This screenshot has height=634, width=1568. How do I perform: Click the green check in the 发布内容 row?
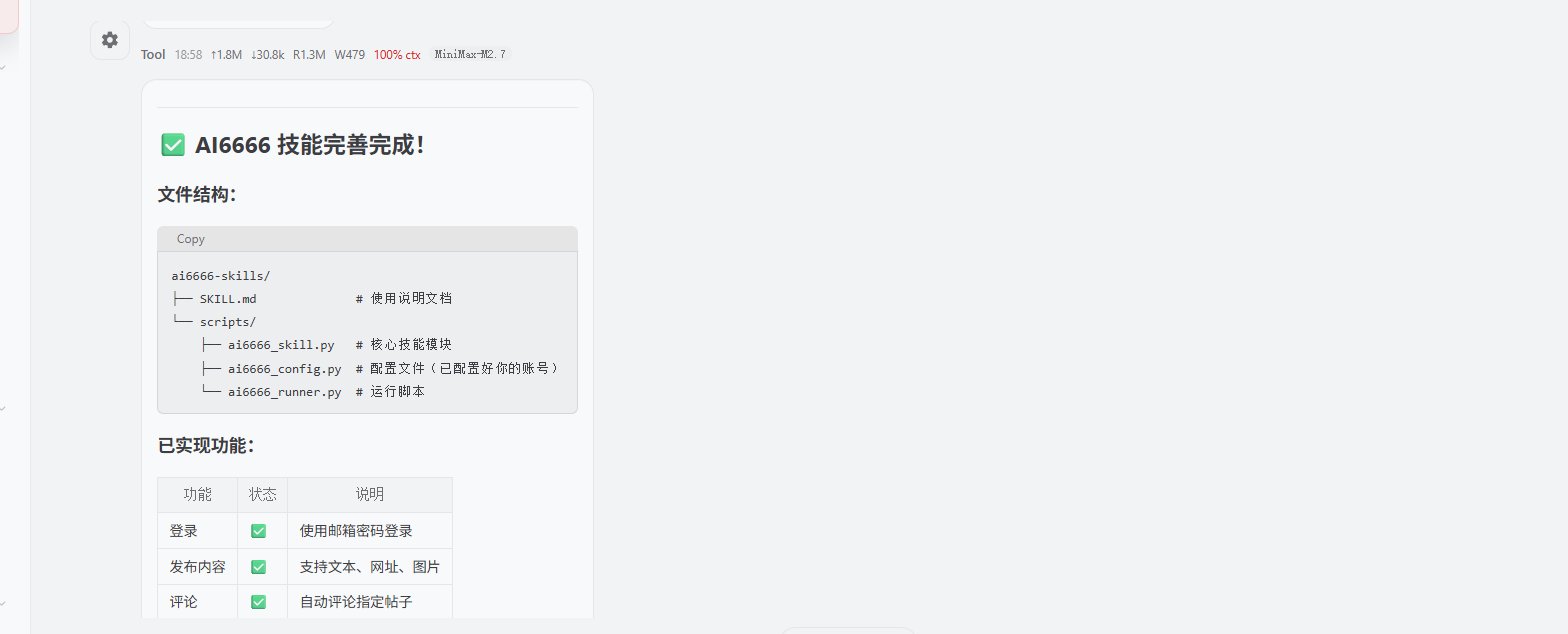click(x=258, y=567)
